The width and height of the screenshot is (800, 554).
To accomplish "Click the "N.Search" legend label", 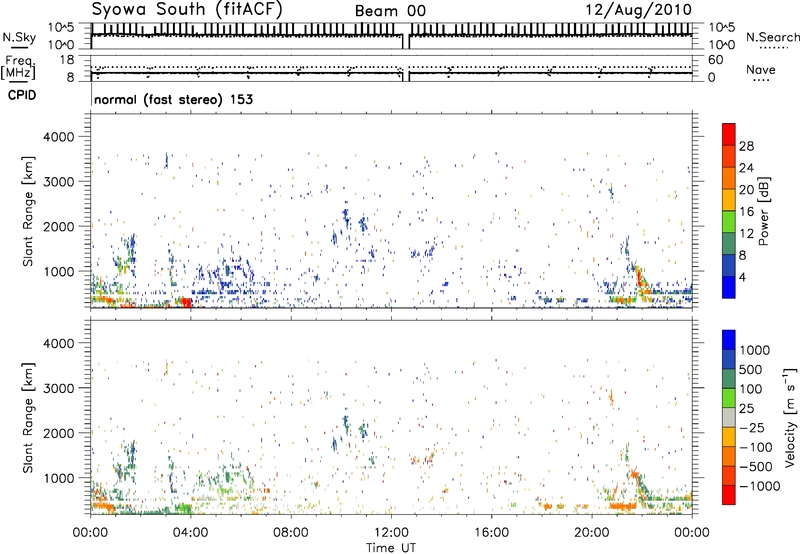I will pos(772,37).
